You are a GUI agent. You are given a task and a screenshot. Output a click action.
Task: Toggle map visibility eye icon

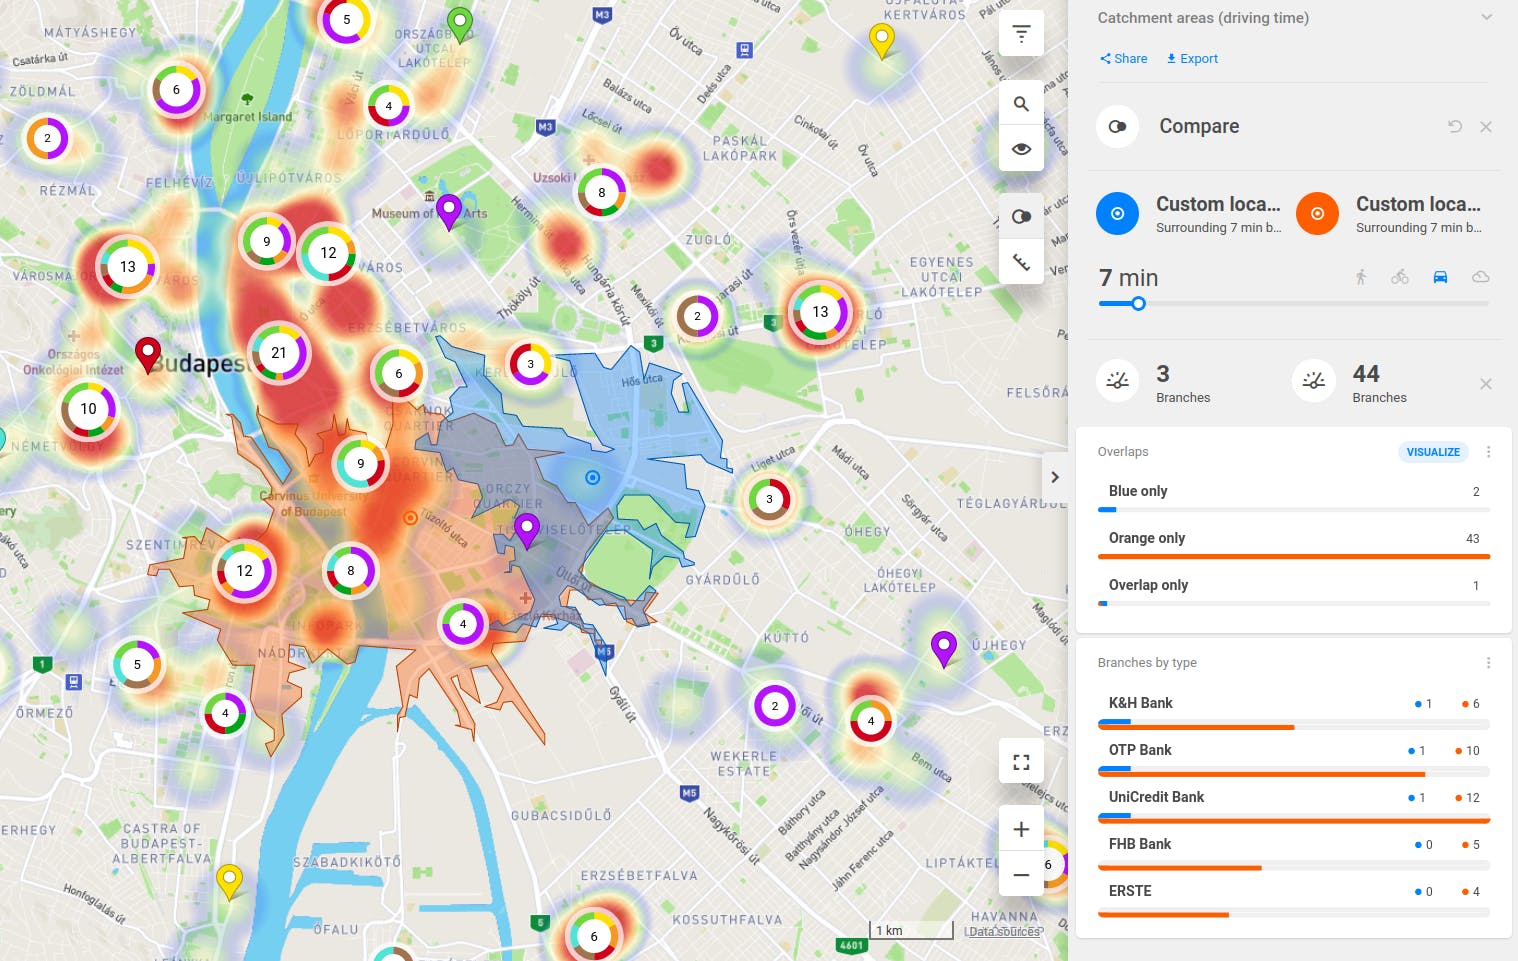[x=1021, y=149]
